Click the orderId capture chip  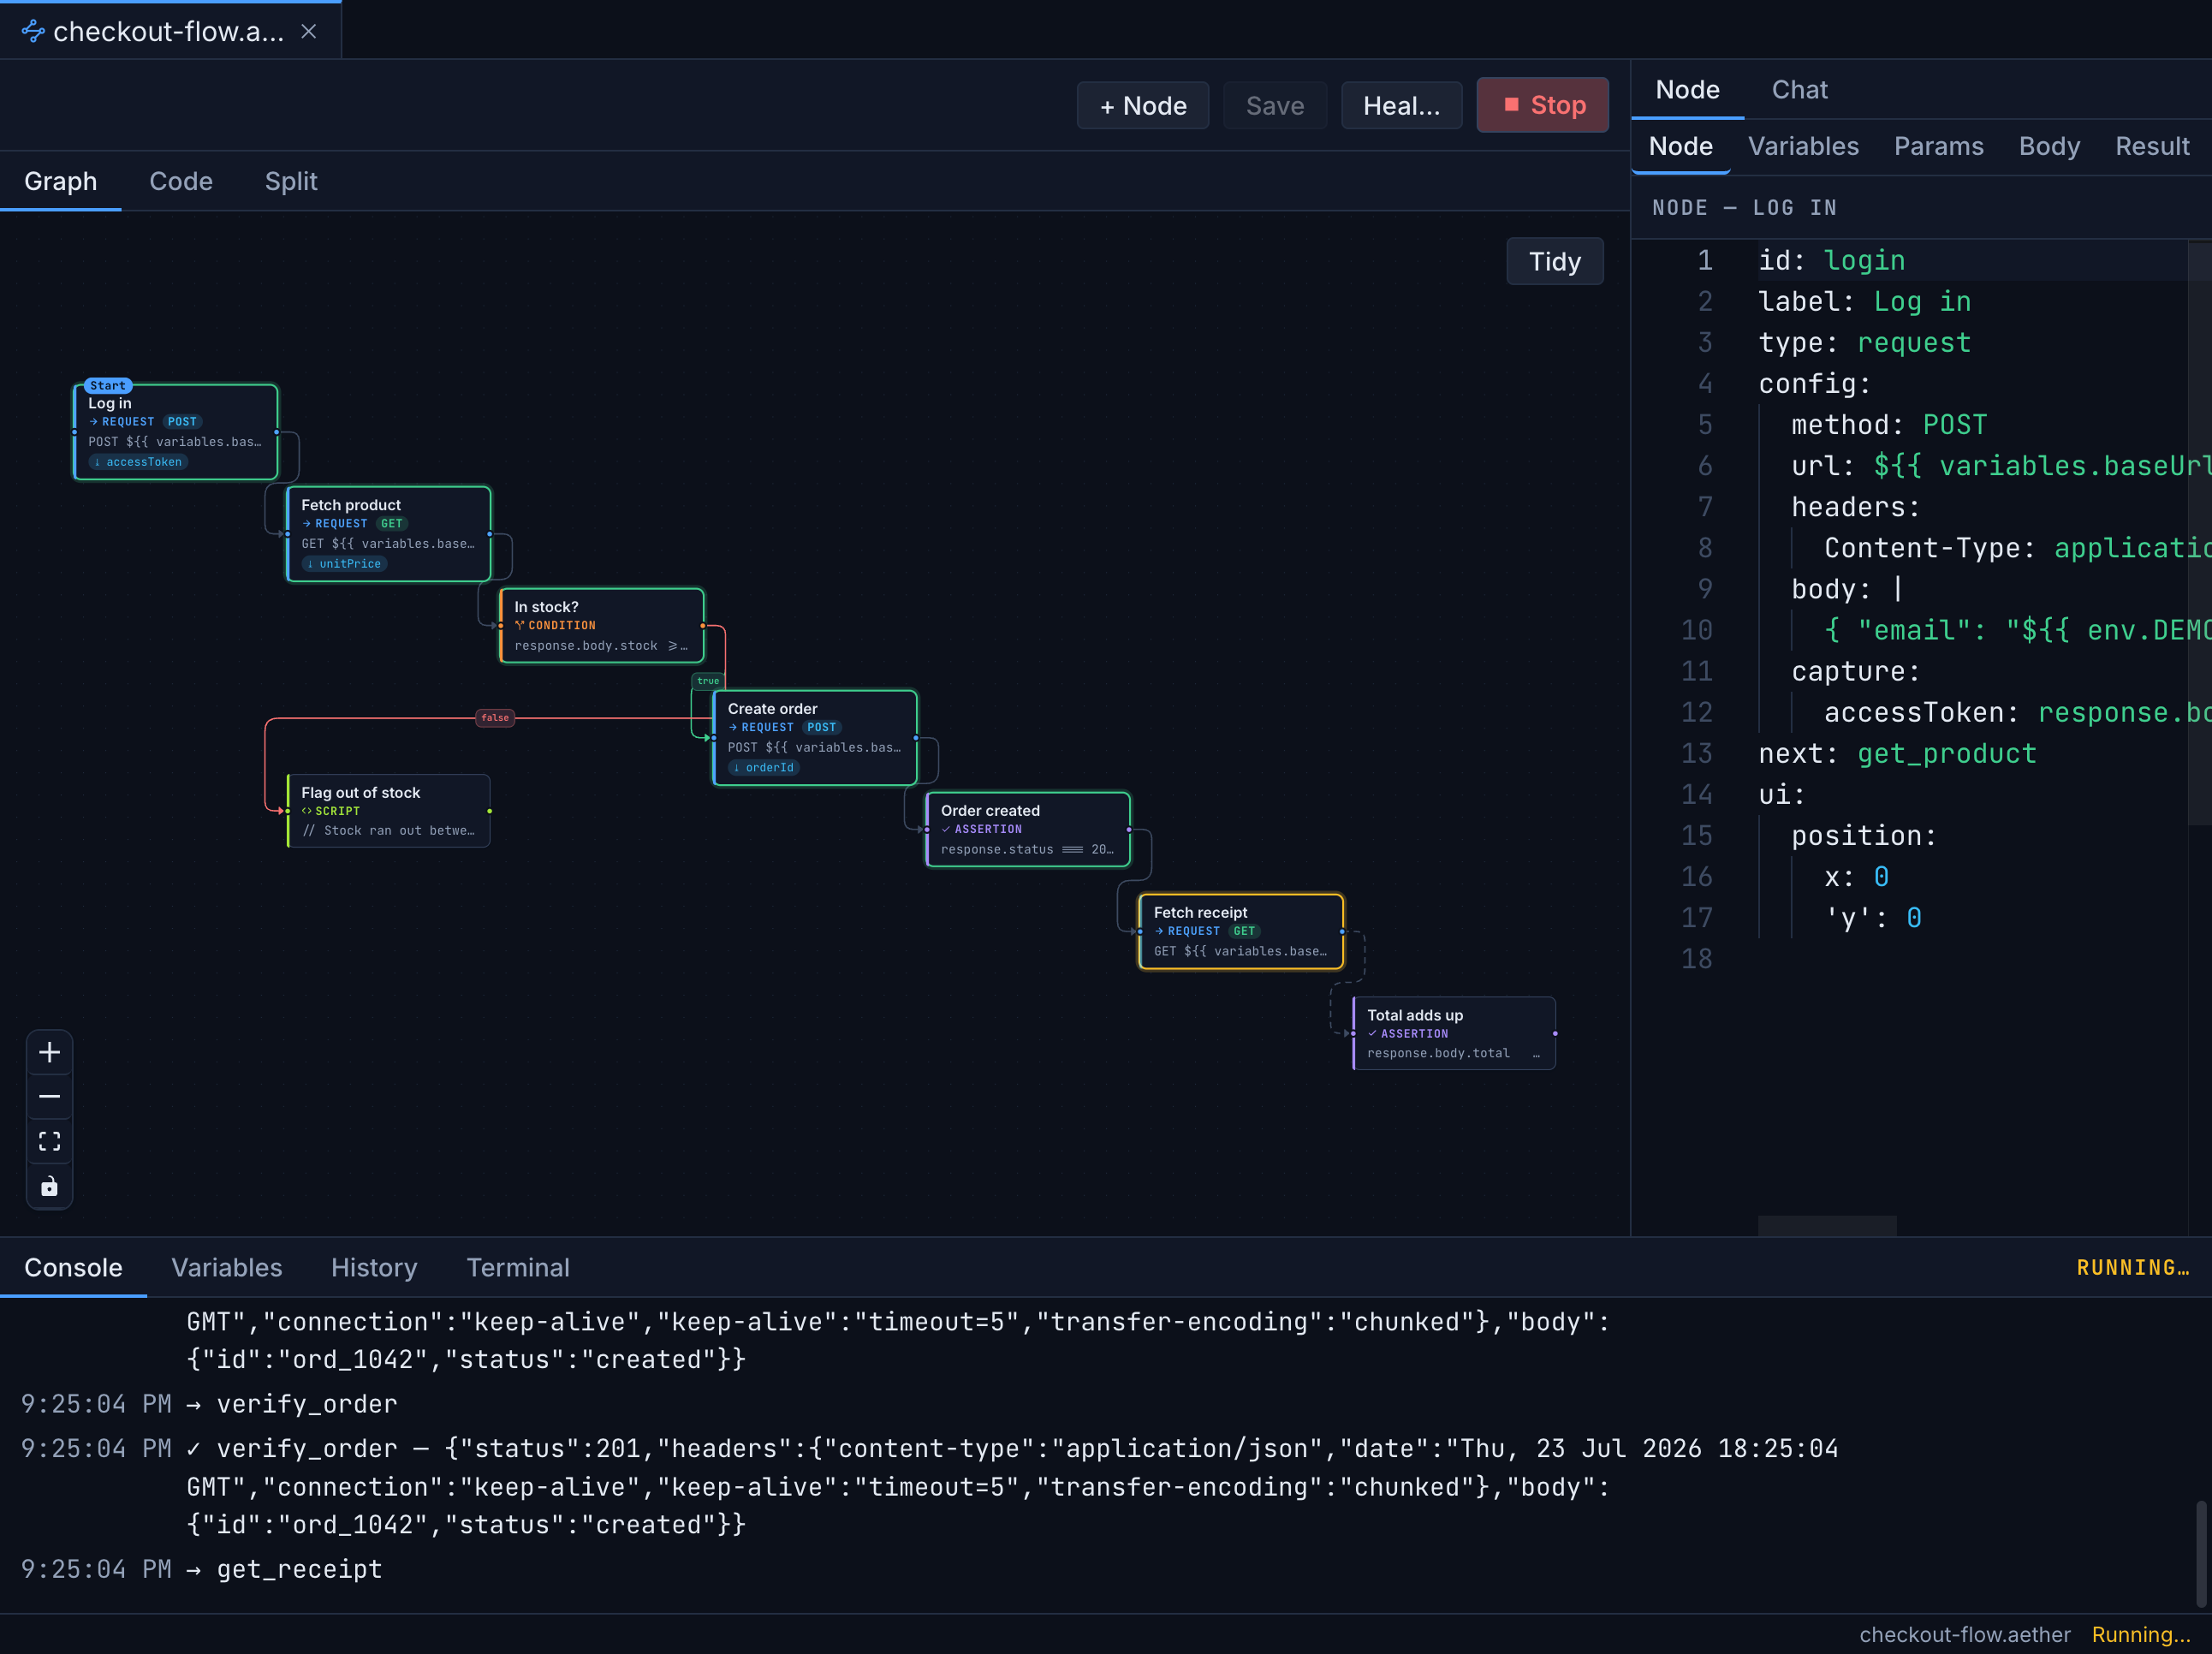[763, 768]
